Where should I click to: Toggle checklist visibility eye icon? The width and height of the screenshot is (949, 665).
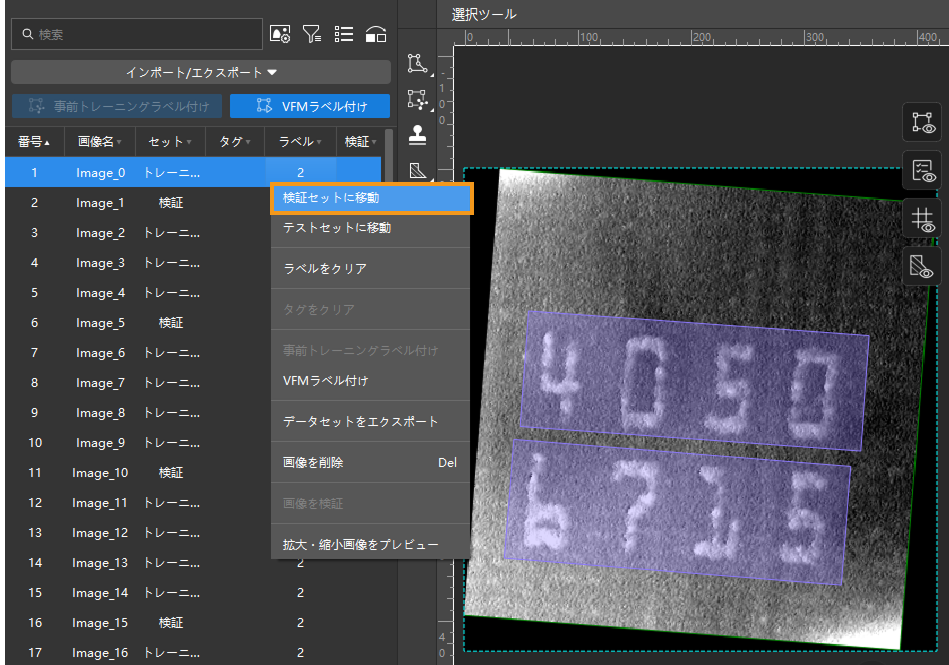pos(921,170)
